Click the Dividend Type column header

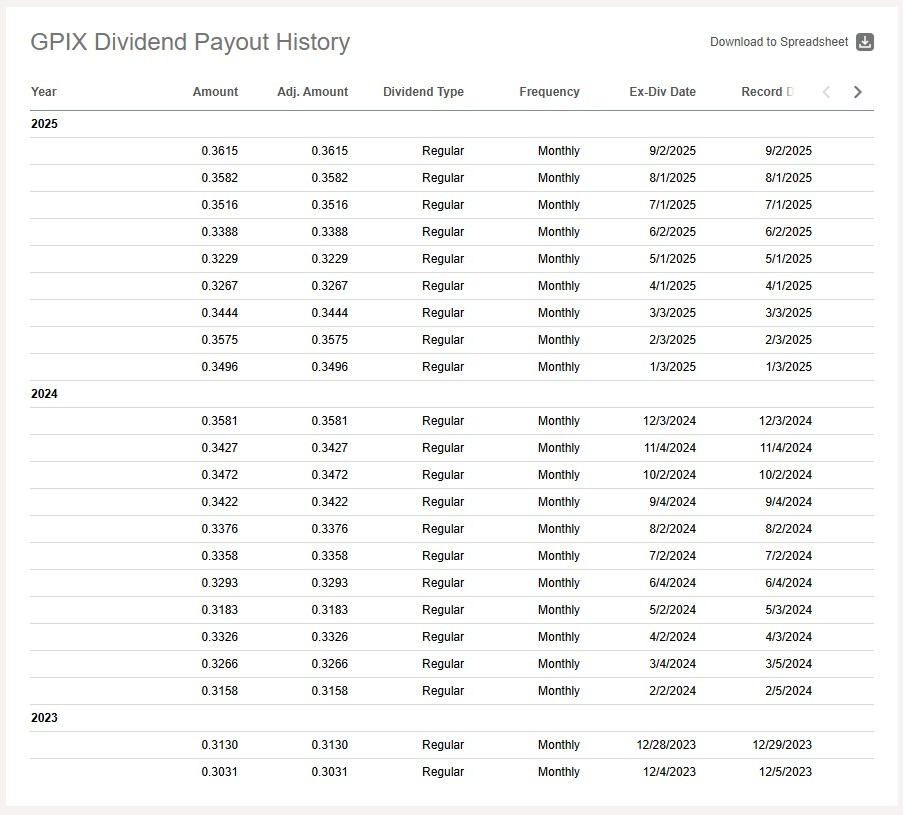423,92
